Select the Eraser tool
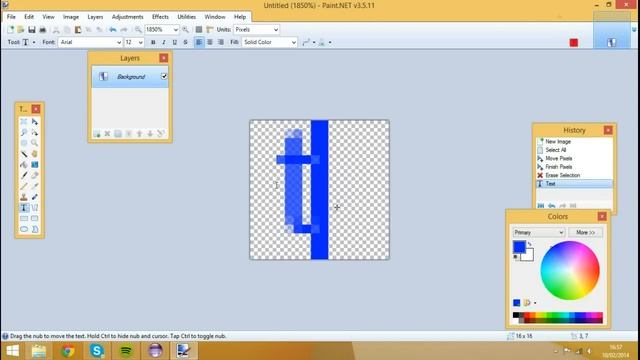This screenshot has height=360, width=640. pos(35,175)
